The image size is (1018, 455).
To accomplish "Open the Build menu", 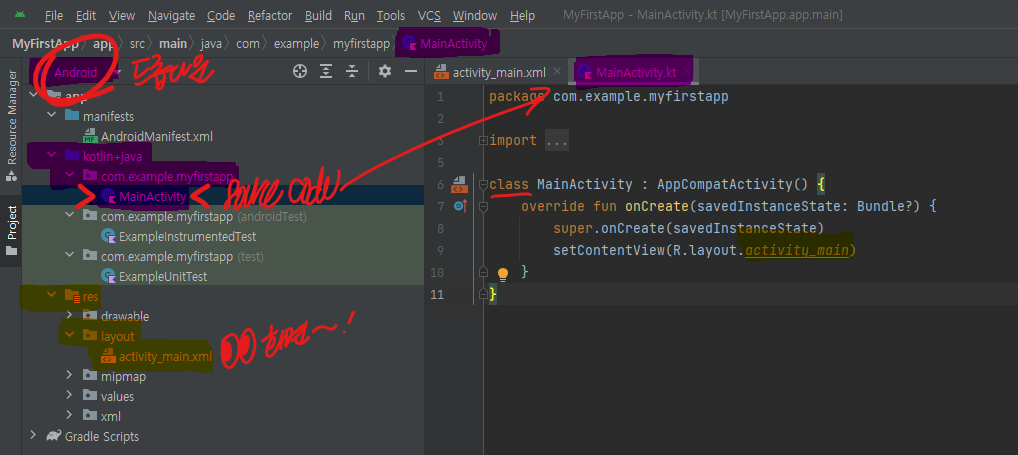I will click(x=318, y=16).
